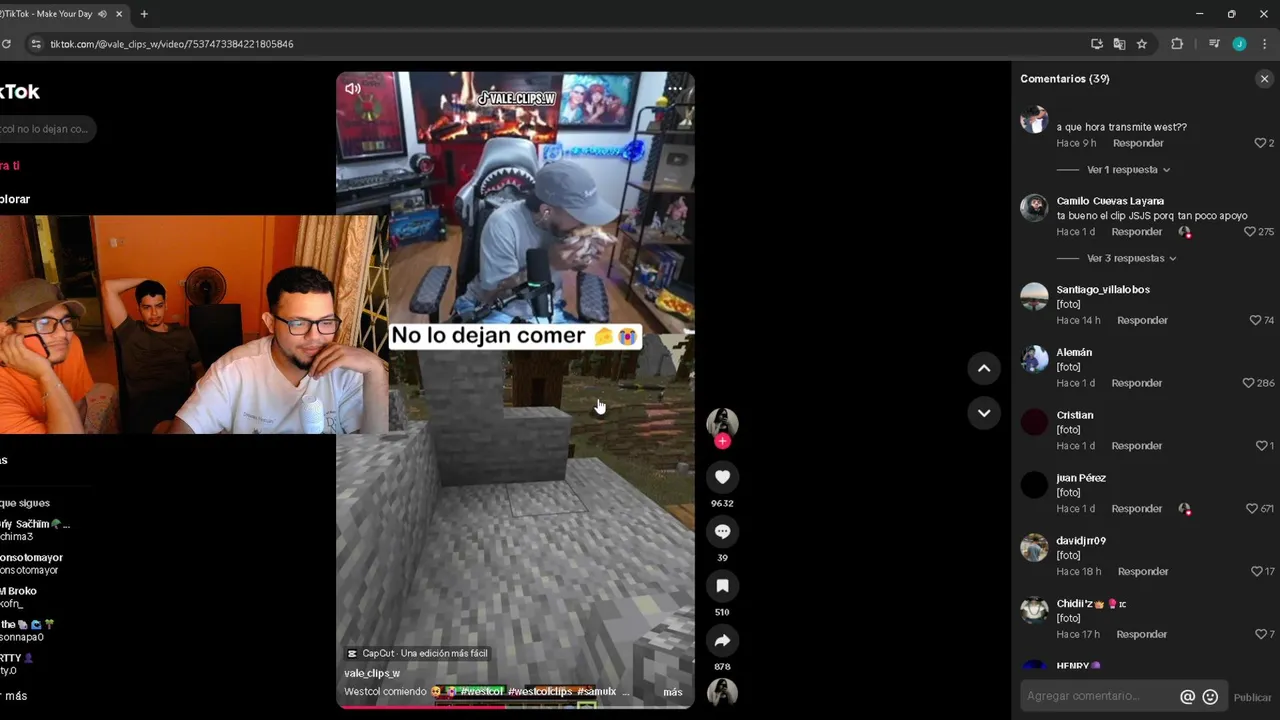Open Chrome media controls icon

1214,44
